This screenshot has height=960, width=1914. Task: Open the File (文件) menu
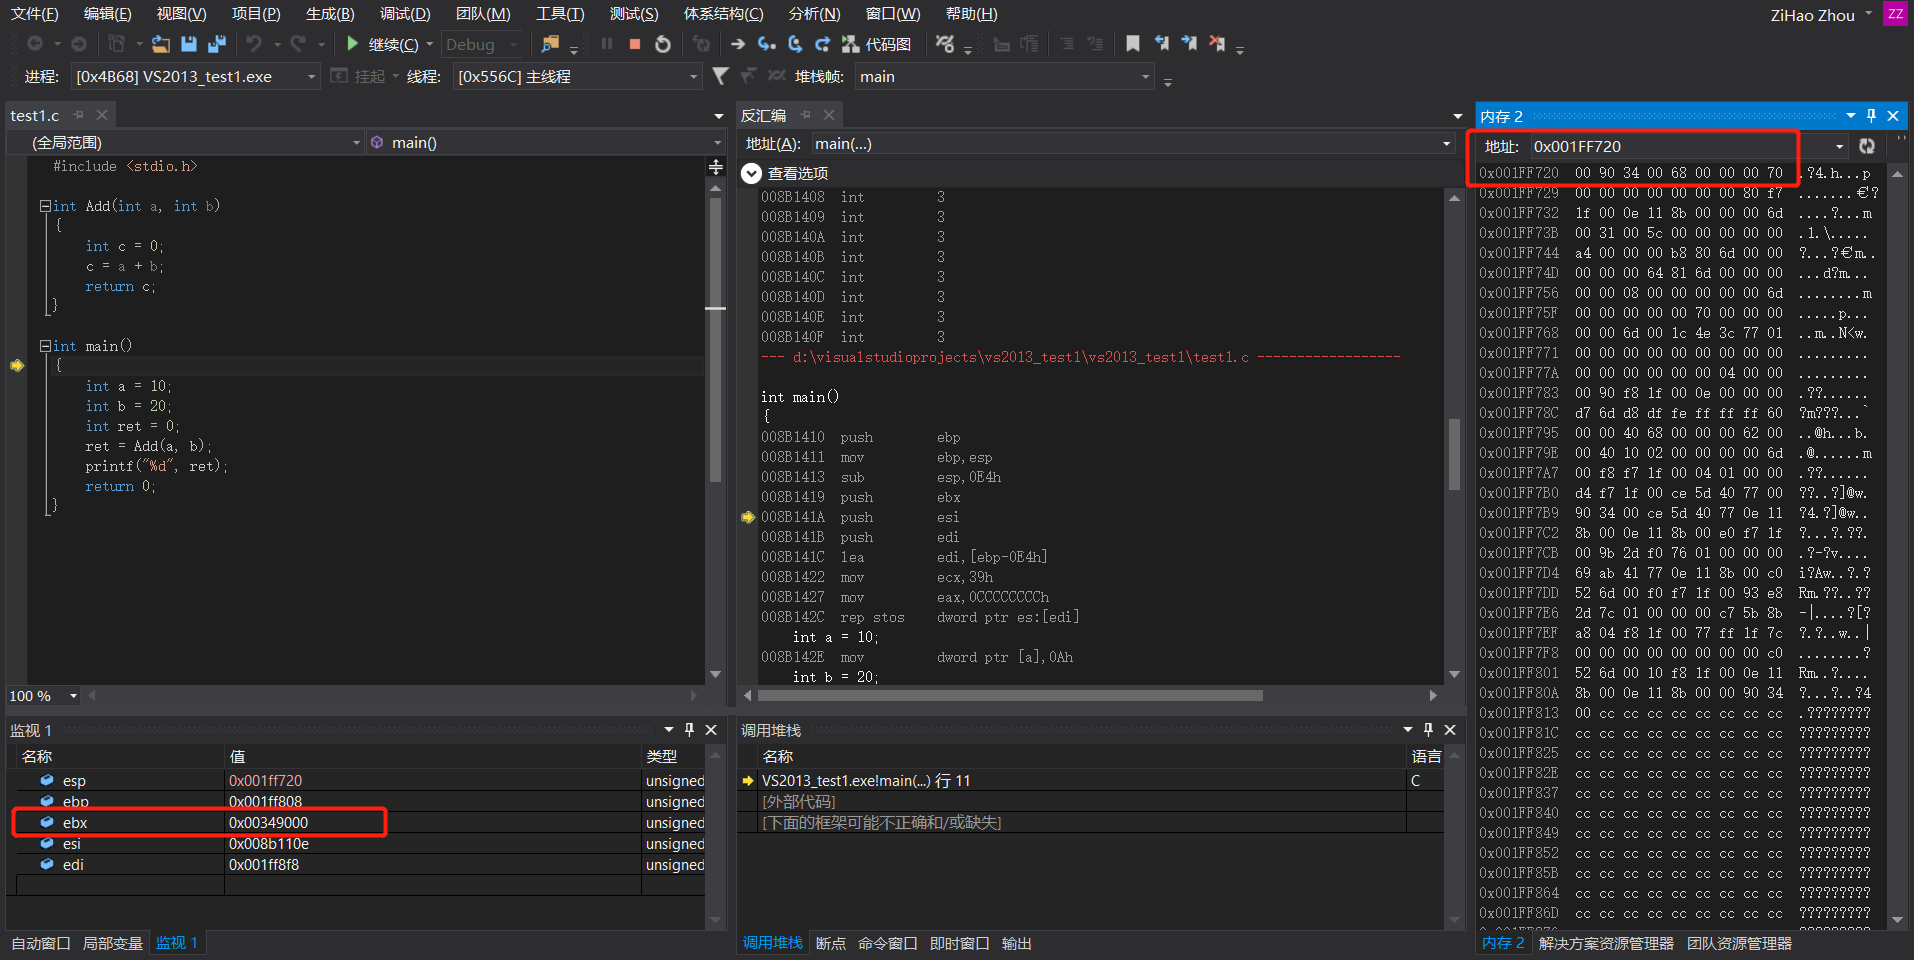click(34, 14)
